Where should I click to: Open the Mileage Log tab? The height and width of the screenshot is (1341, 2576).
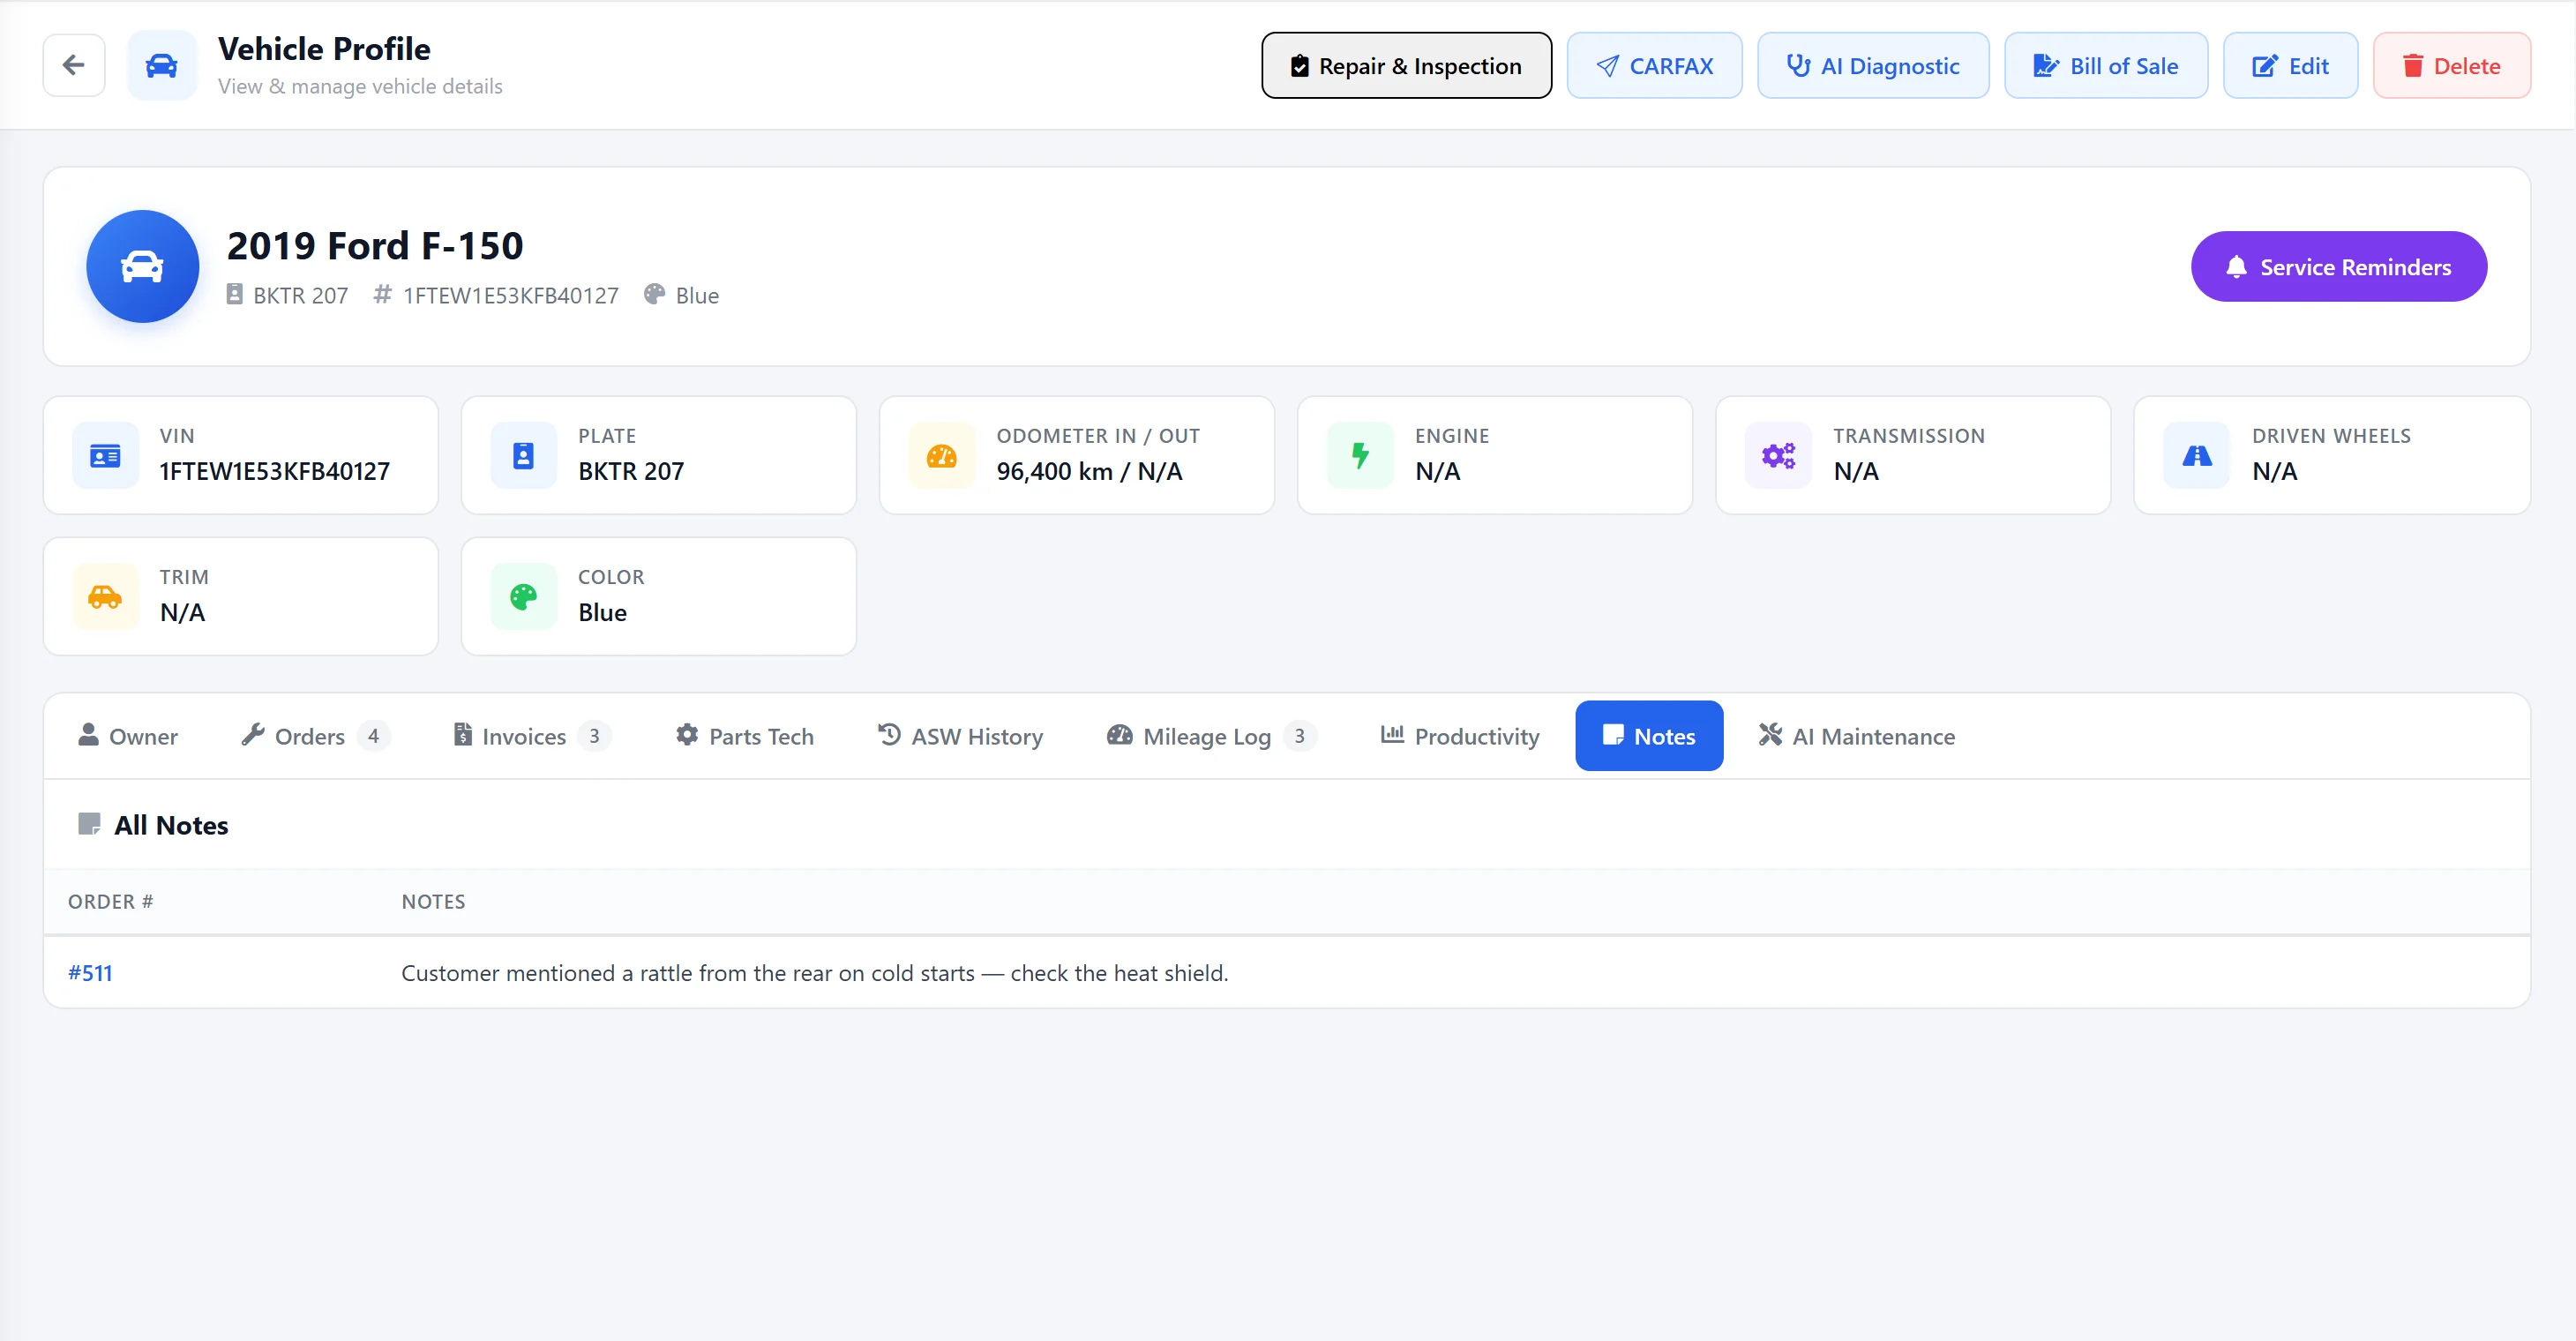pos(1211,736)
